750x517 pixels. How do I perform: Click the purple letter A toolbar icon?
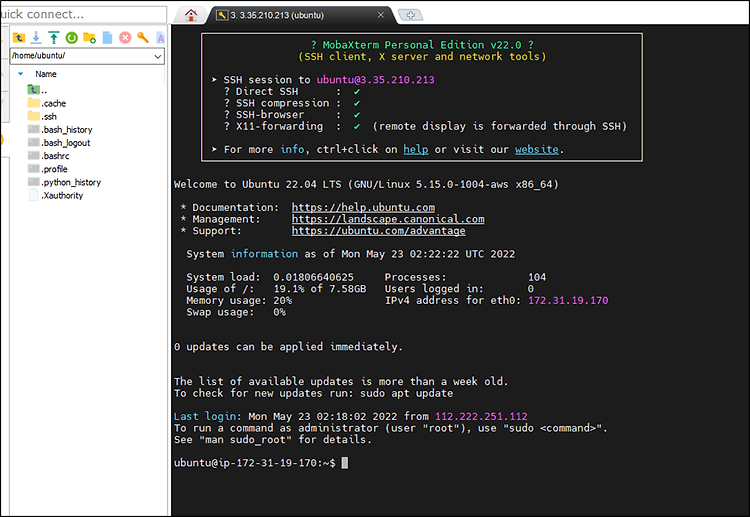point(160,38)
